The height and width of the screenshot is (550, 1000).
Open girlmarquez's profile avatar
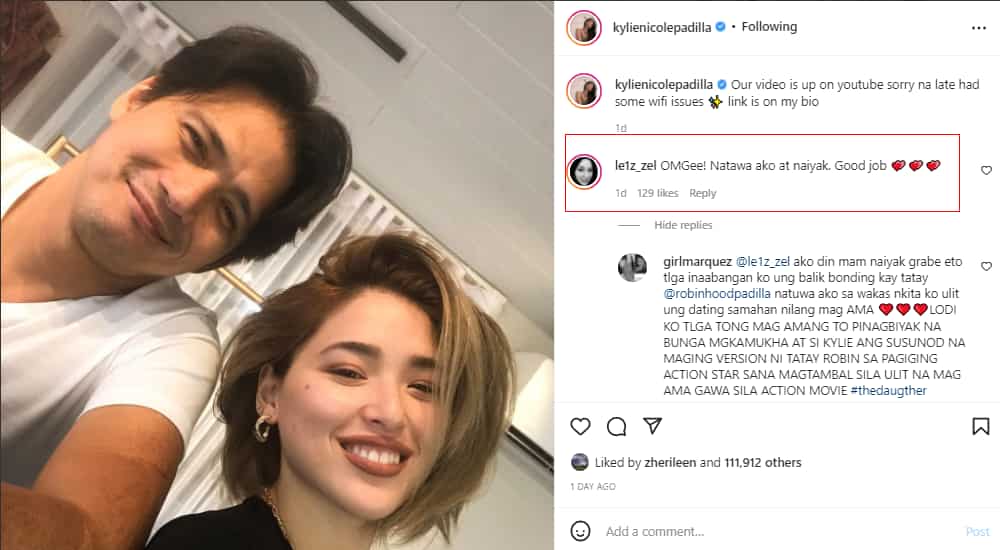(633, 267)
